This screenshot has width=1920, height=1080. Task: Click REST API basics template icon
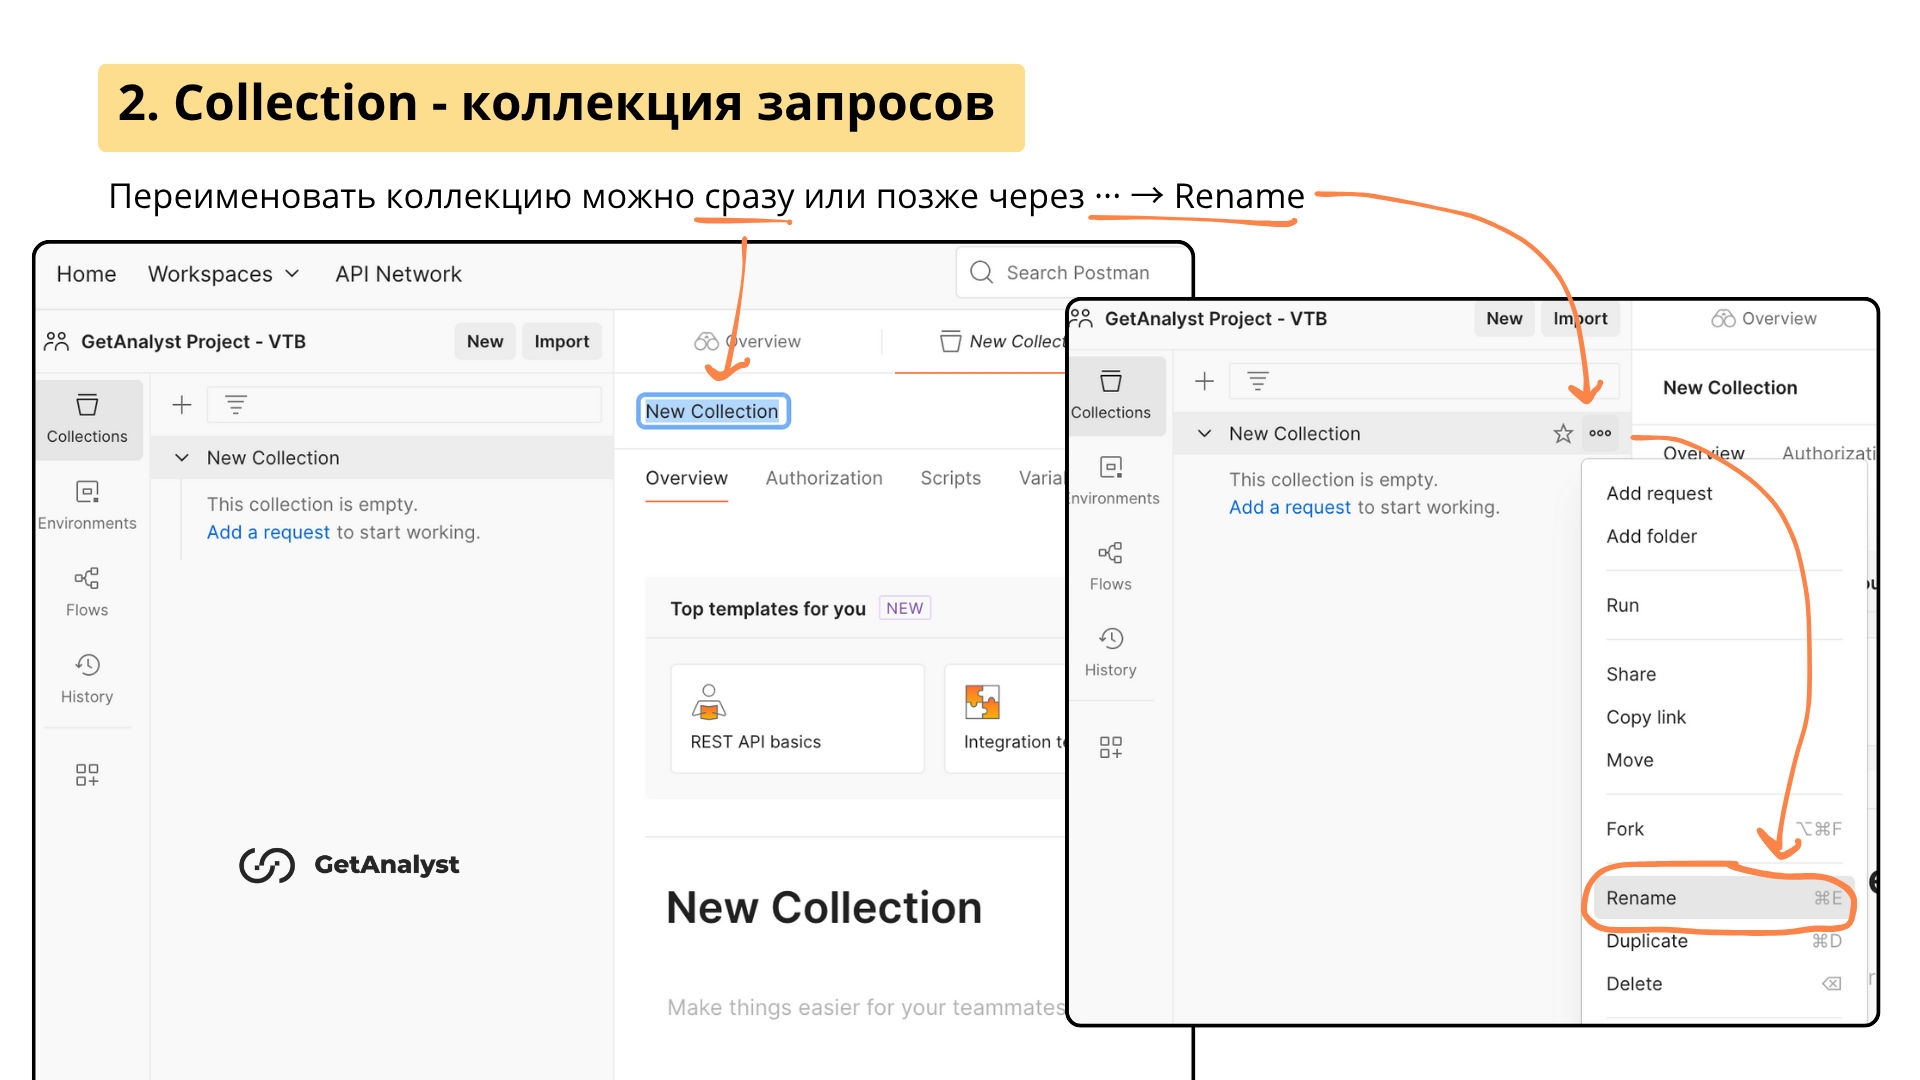709,702
